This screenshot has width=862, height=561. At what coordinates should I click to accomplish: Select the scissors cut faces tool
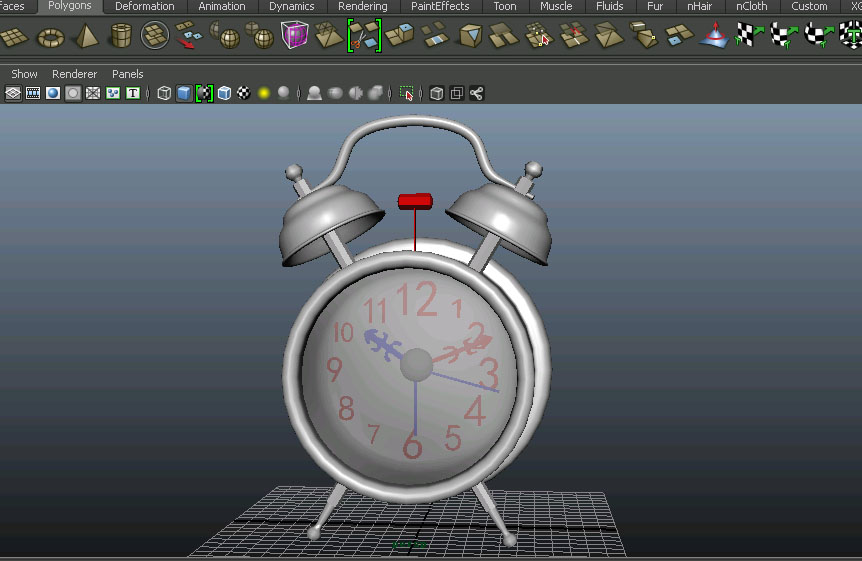(364, 36)
